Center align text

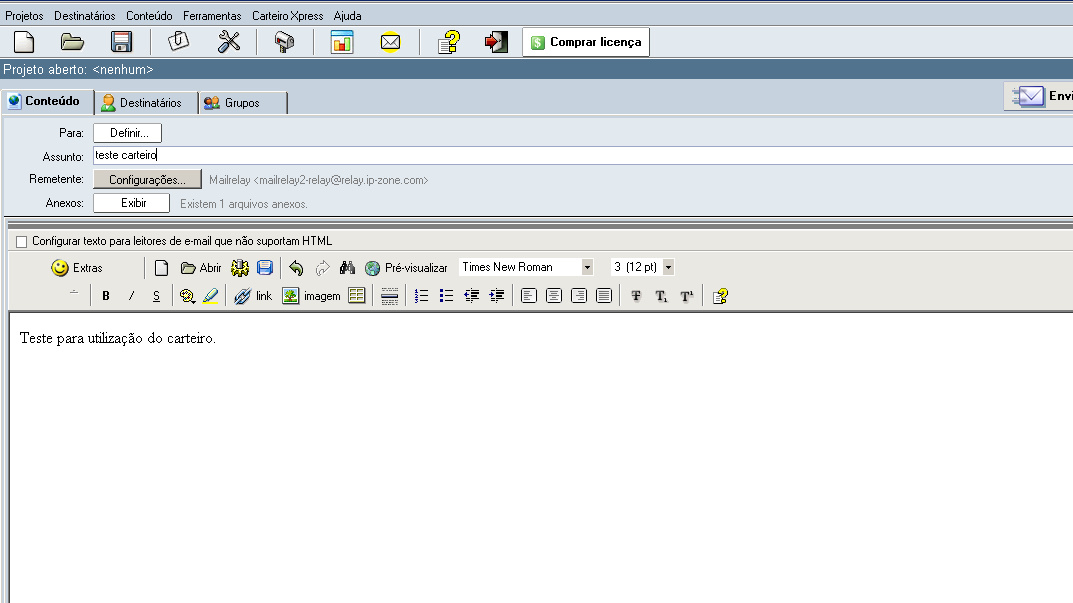[554, 296]
